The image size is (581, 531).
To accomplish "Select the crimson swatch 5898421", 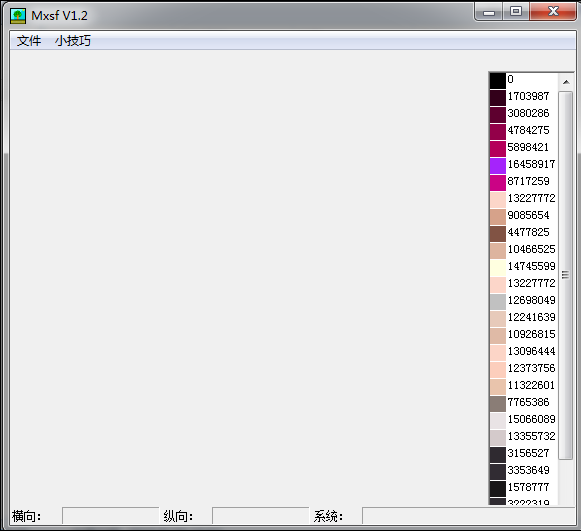I will point(498,149).
